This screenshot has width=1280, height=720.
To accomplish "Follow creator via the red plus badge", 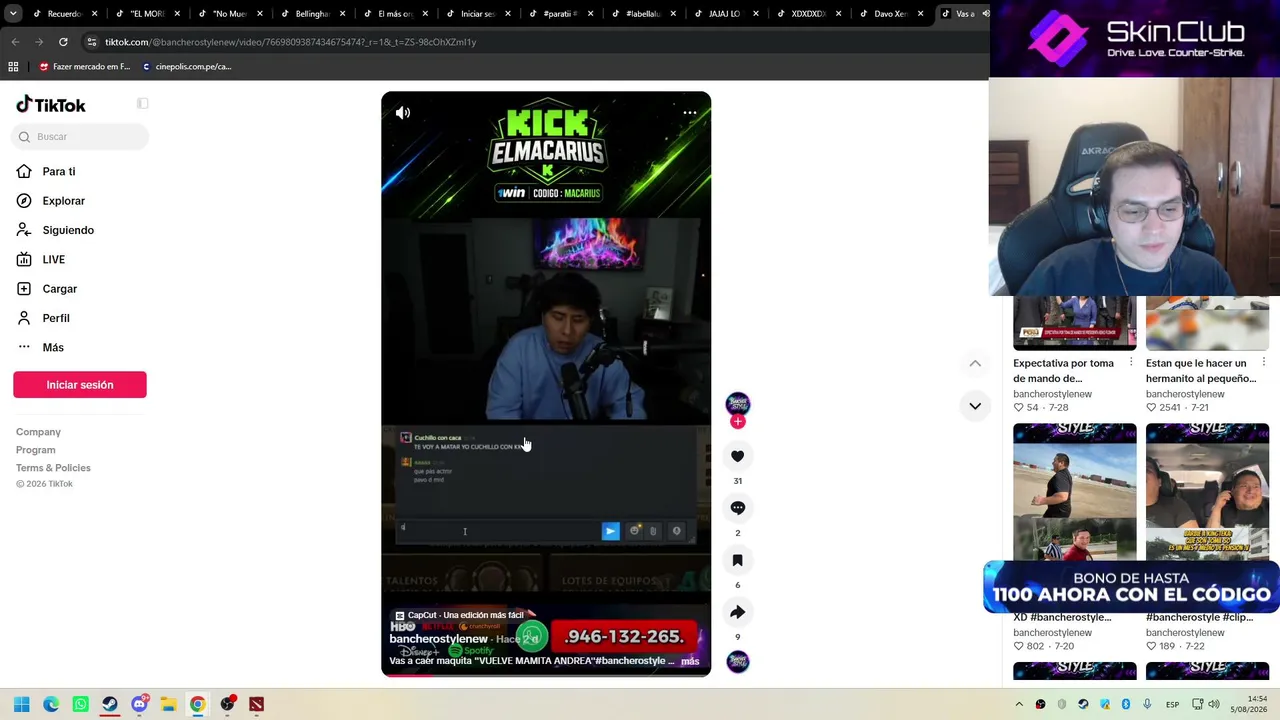I will (737, 422).
